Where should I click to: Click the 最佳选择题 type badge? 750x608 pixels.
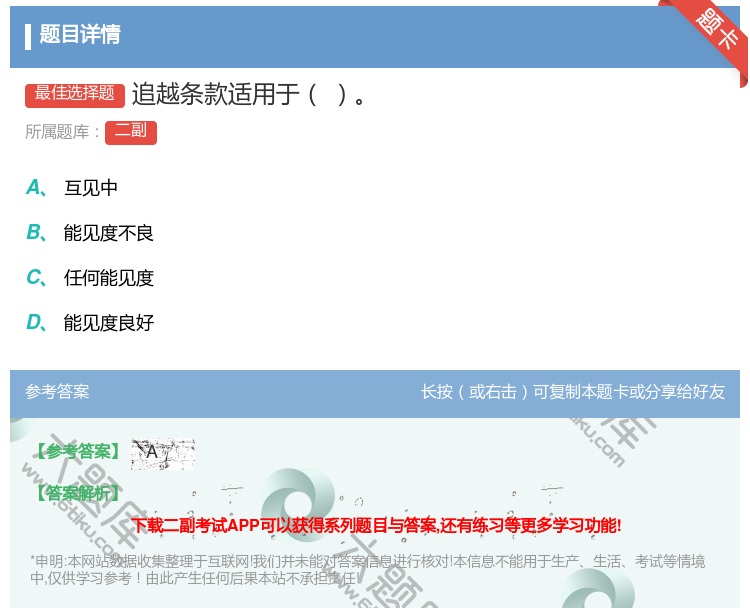coord(75,95)
